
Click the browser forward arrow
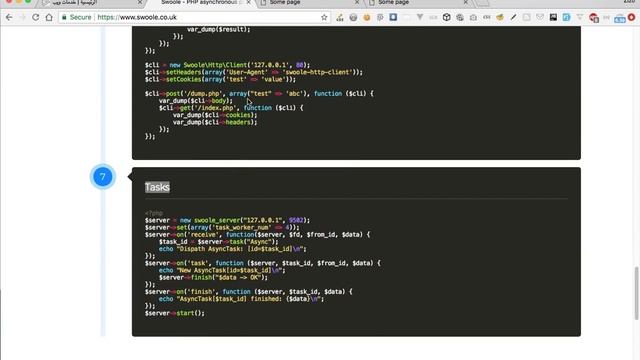[22, 18]
